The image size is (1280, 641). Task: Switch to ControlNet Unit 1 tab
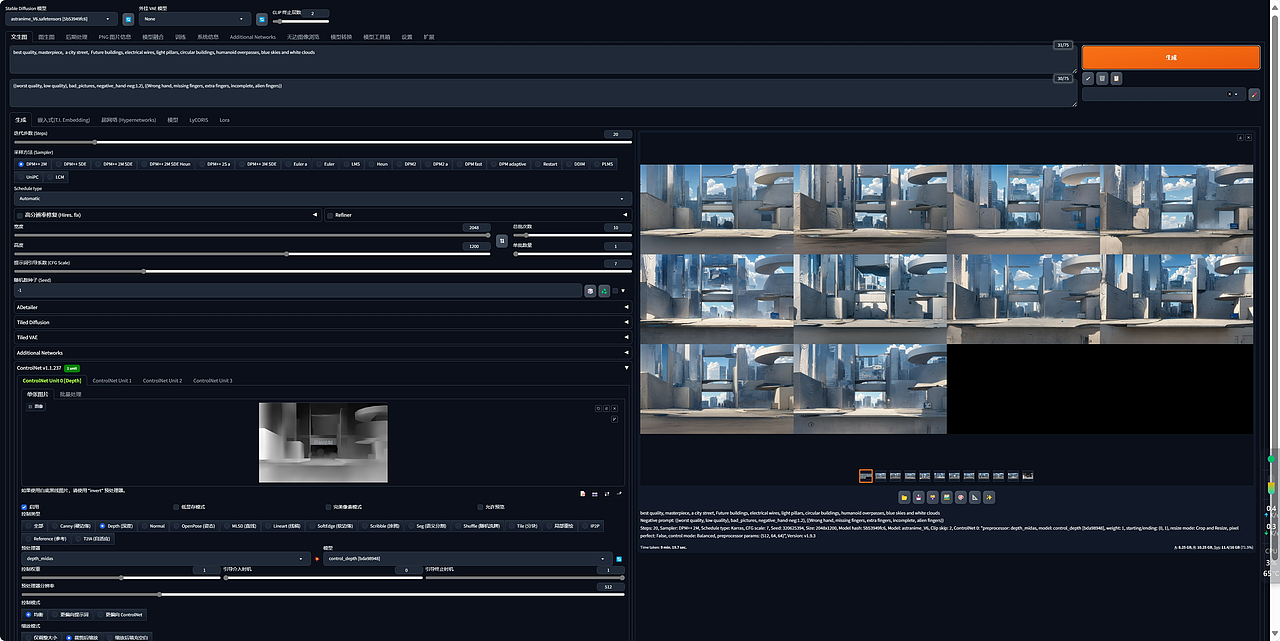point(112,380)
